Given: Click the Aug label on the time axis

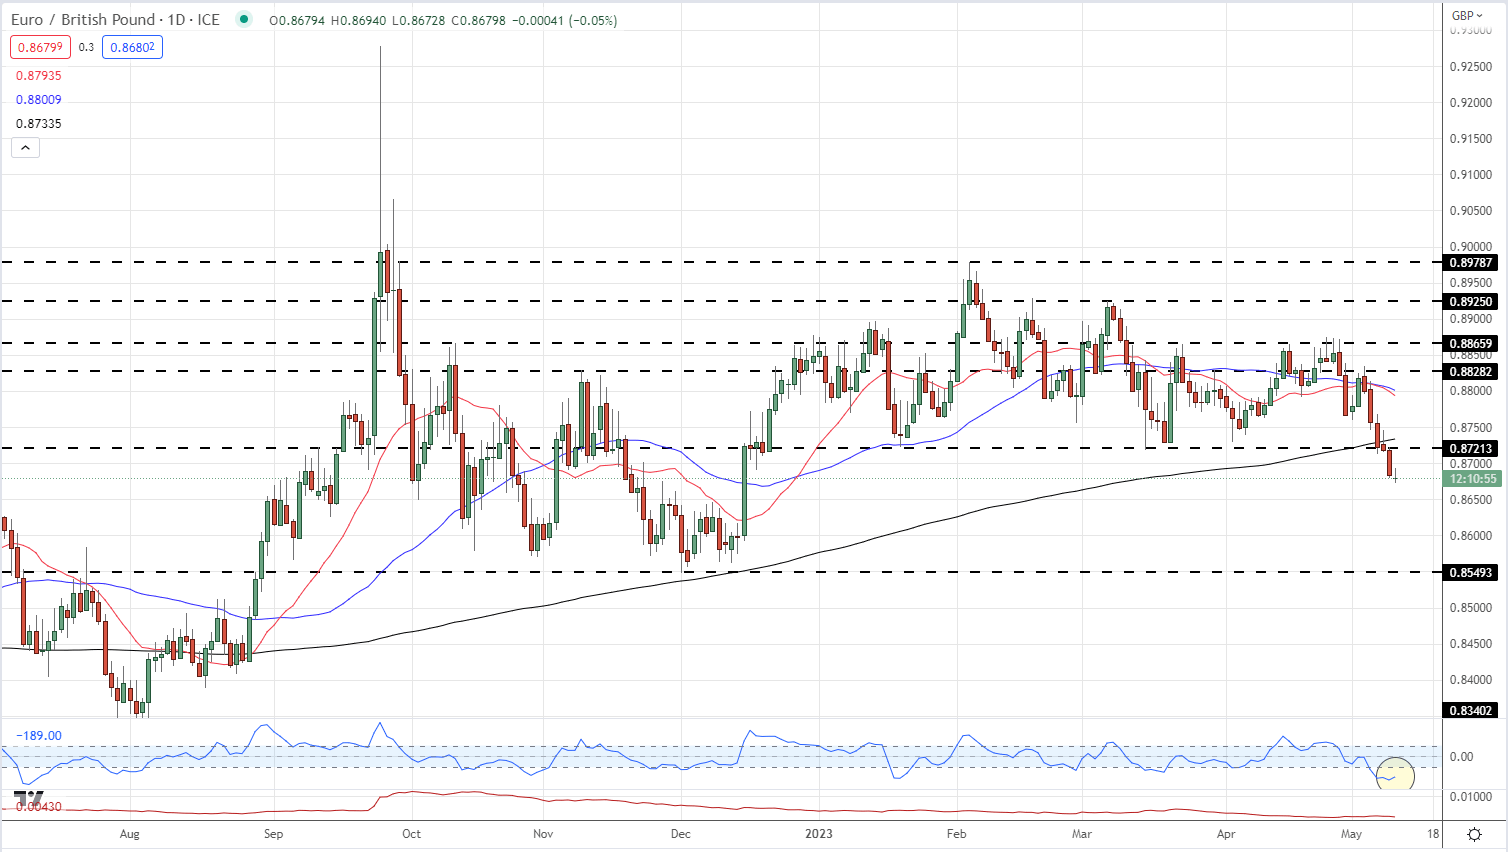Looking at the screenshot, I should [x=129, y=834].
